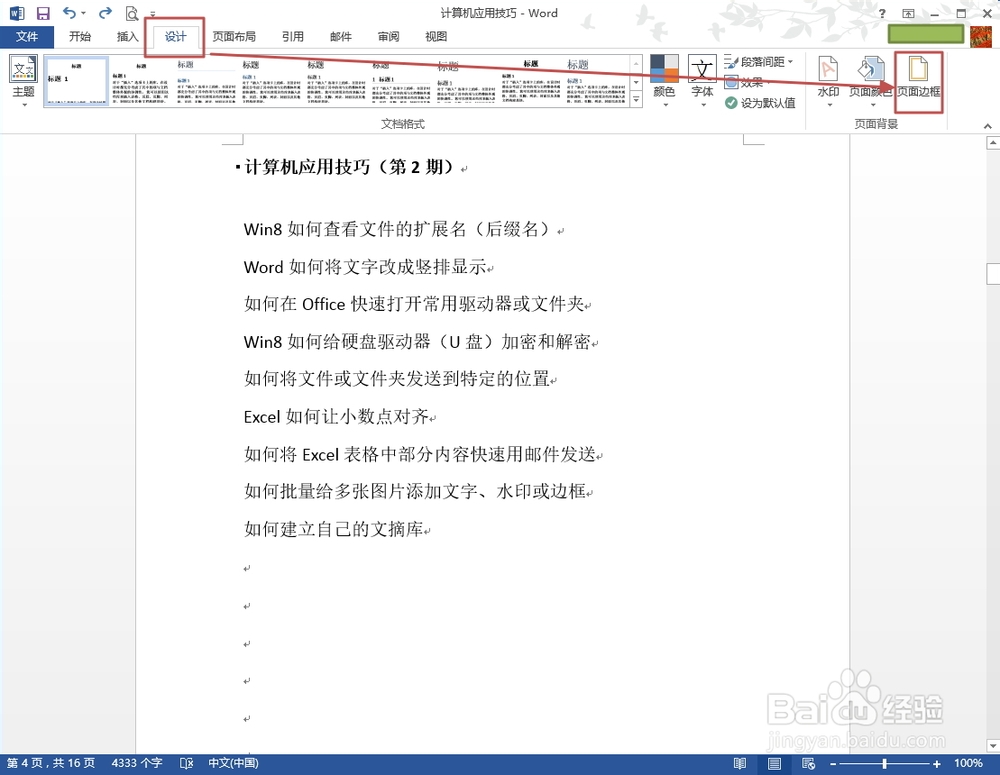Open the Undo history dropdown arrow
The image size is (1000, 775).
point(84,13)
